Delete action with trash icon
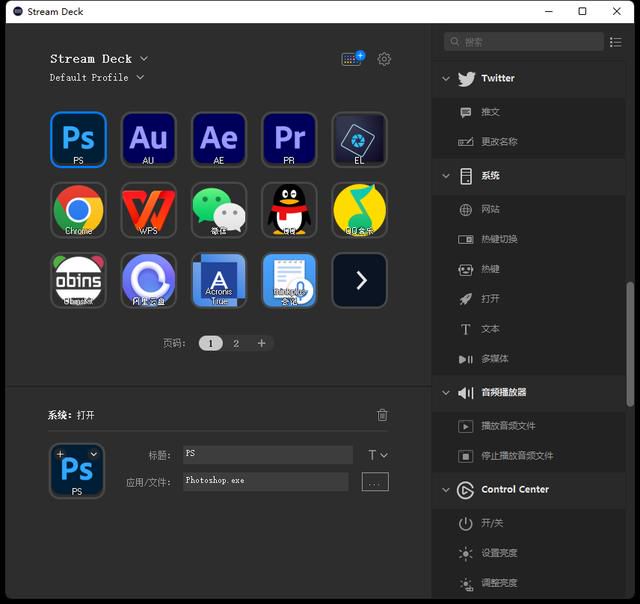The image size is (640, 604). [382, 415]
